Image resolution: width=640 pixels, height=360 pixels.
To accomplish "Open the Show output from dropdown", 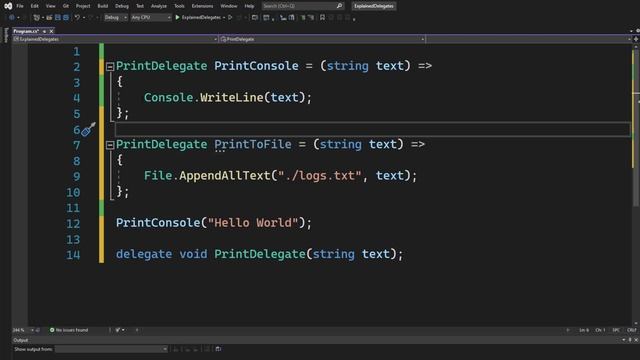I will 111,349.
